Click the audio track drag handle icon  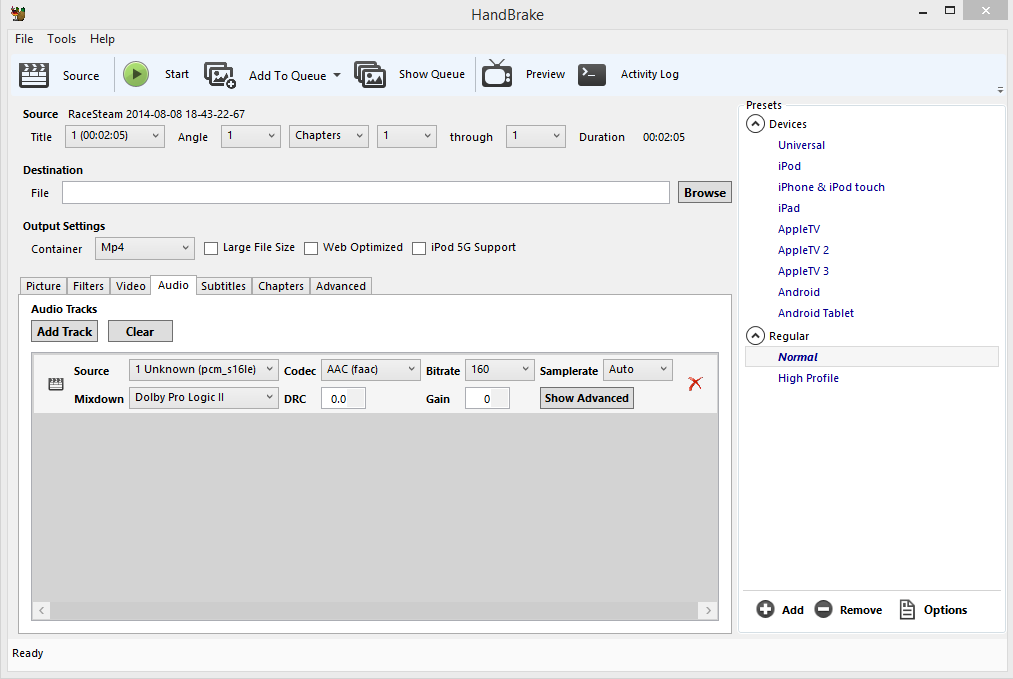[x=56, y=384]
